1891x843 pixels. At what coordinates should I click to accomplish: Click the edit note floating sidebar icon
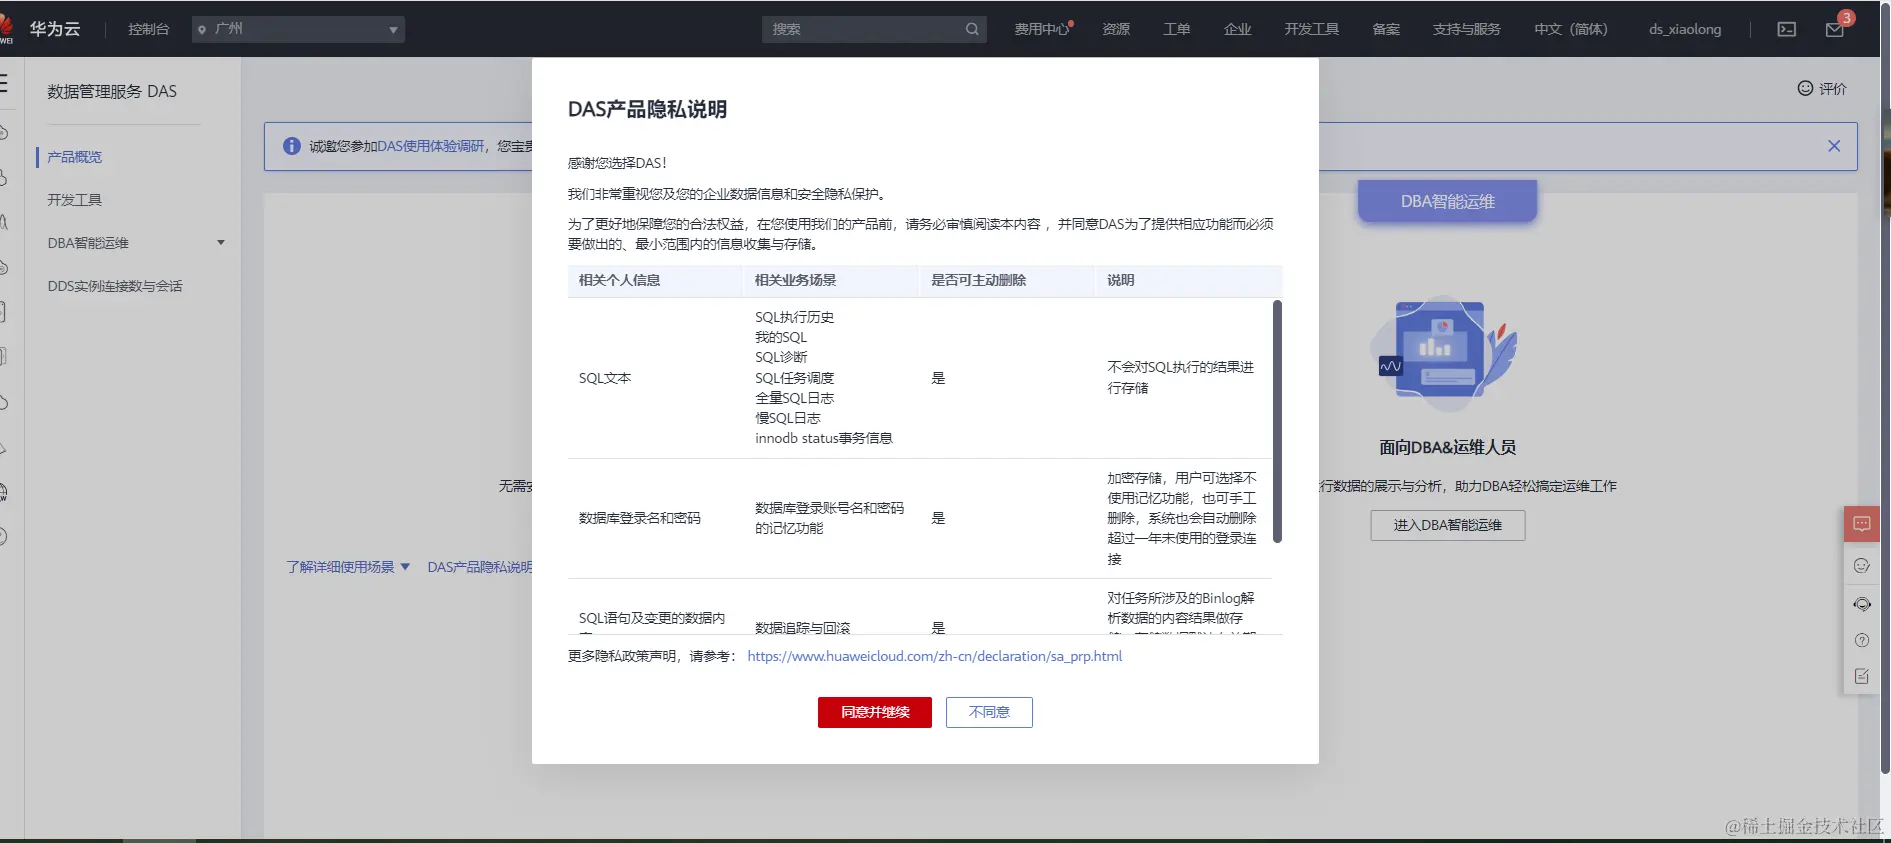(1862, 677)
